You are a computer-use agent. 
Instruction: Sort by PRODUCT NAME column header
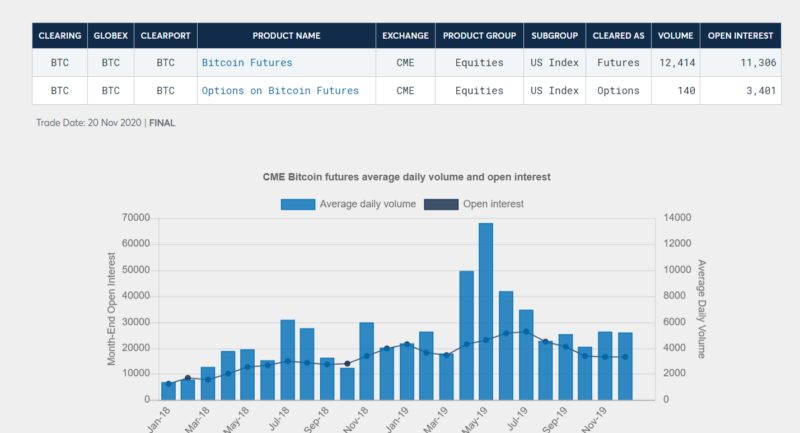click(x=286, y=36)
